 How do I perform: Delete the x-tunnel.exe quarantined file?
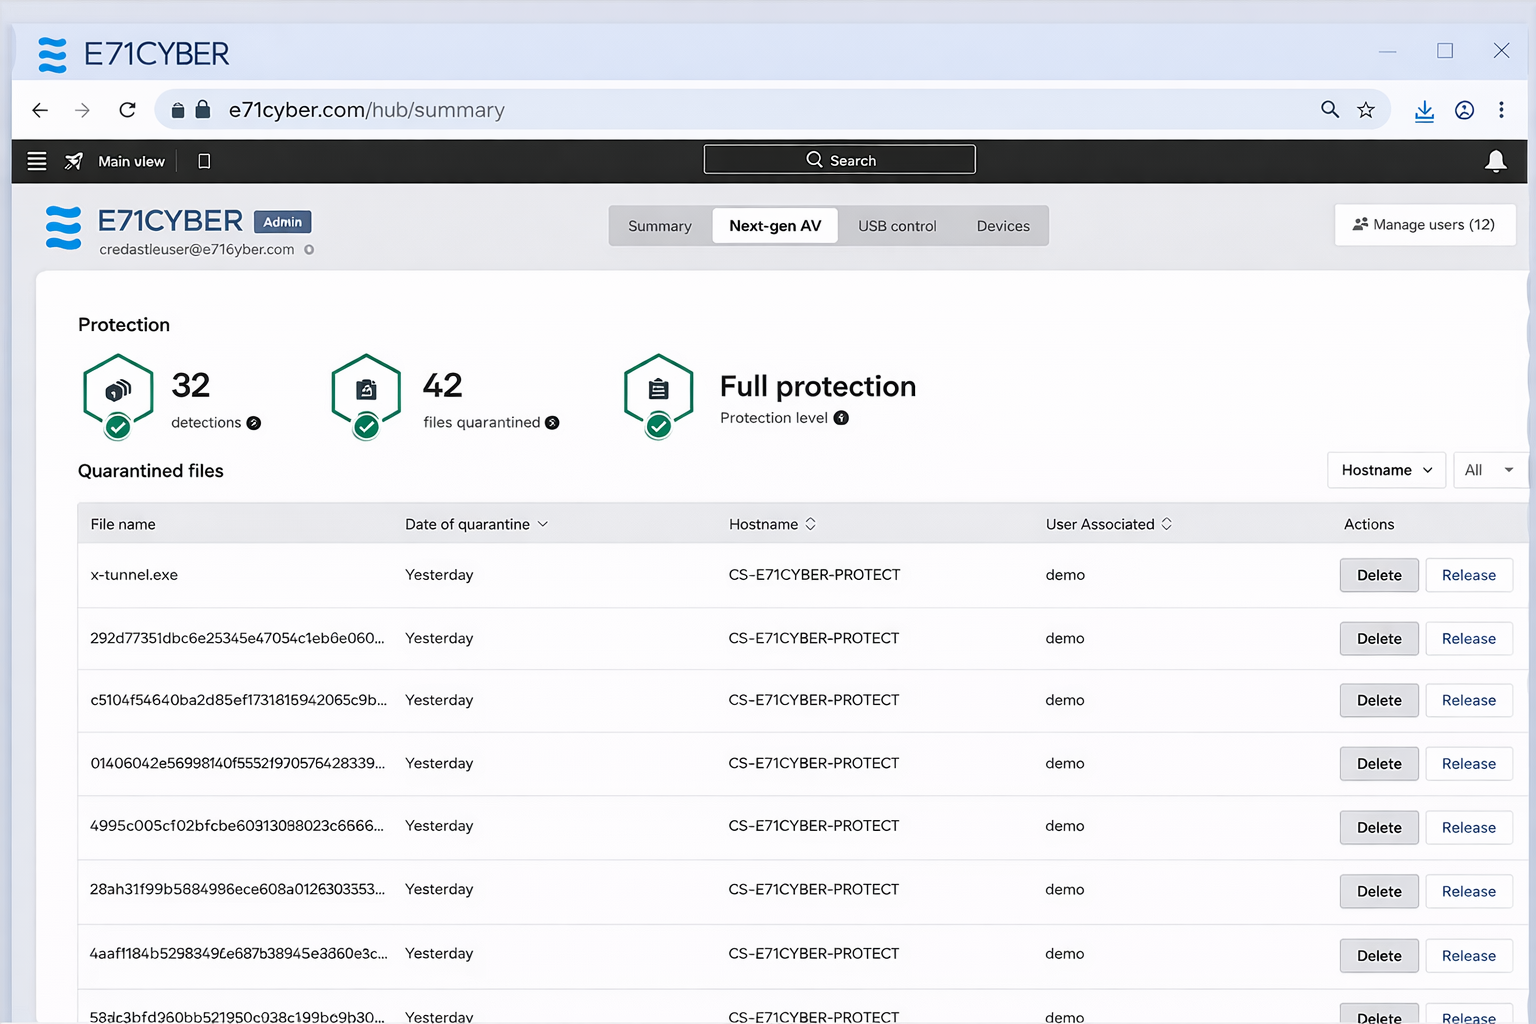coord(1379,575)
